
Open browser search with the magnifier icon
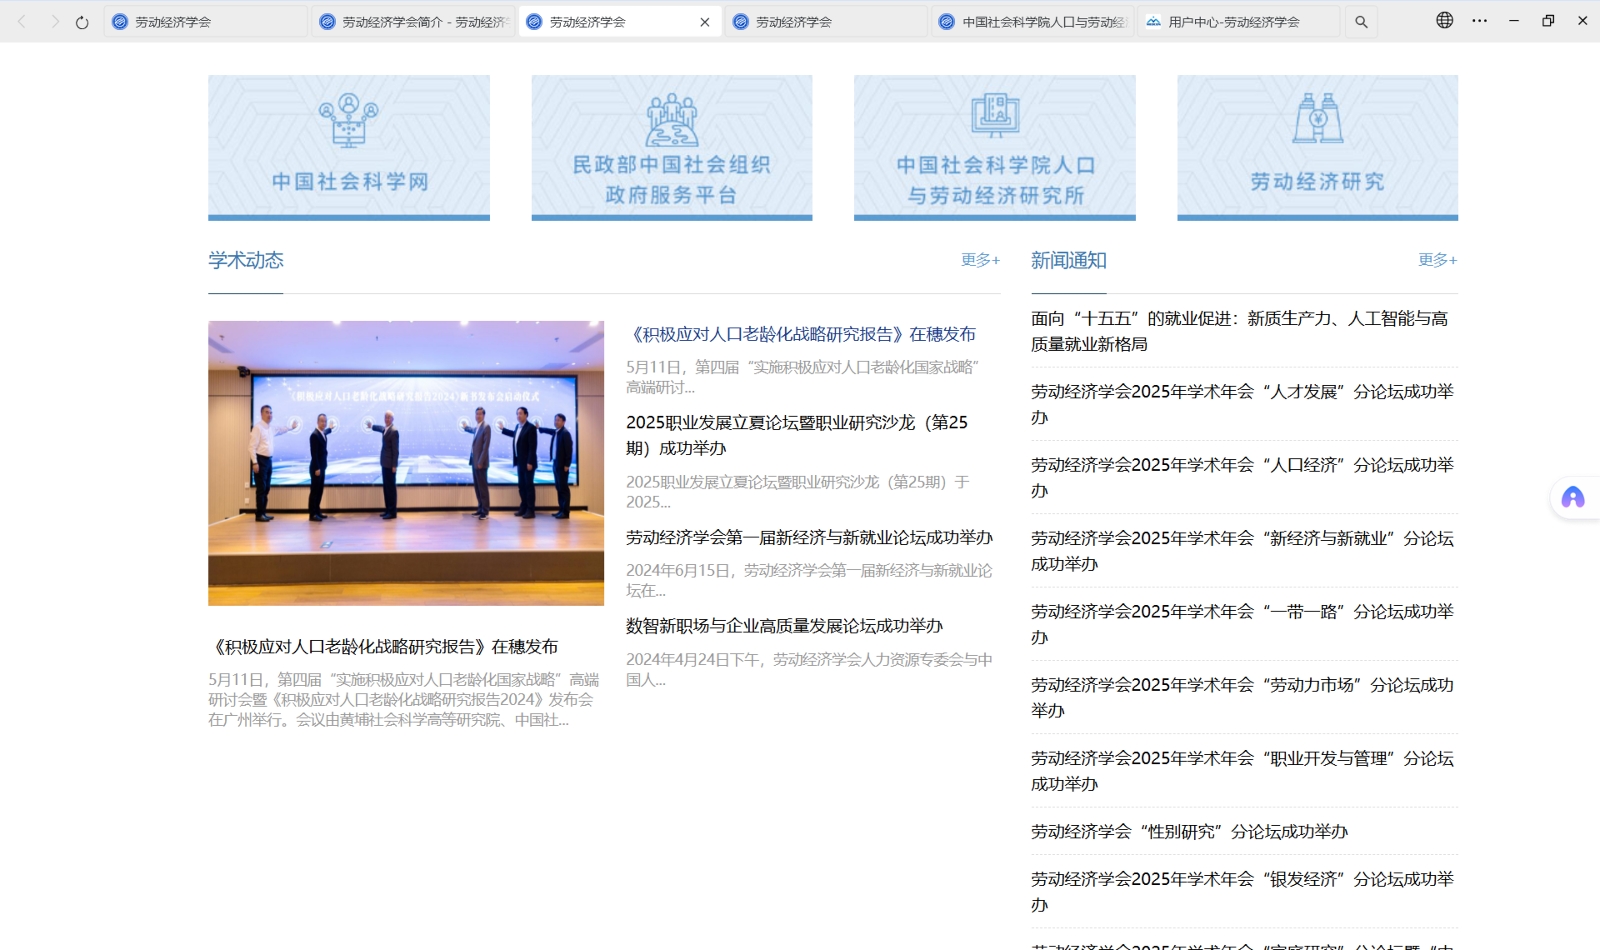click(x=1361, y=20)
